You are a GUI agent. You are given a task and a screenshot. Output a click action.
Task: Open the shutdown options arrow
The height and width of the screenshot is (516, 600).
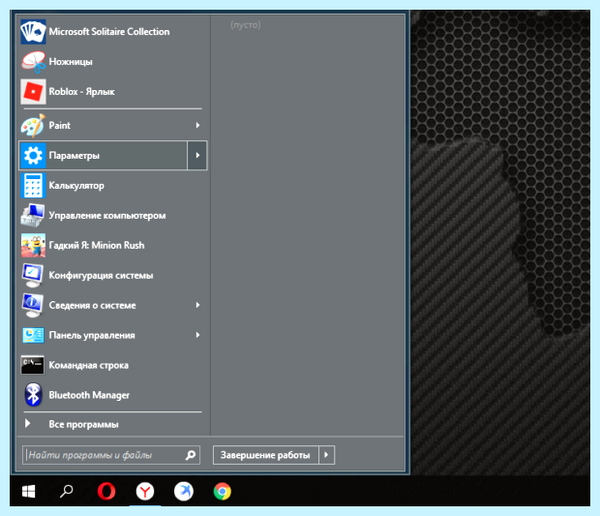pos(326,455)
